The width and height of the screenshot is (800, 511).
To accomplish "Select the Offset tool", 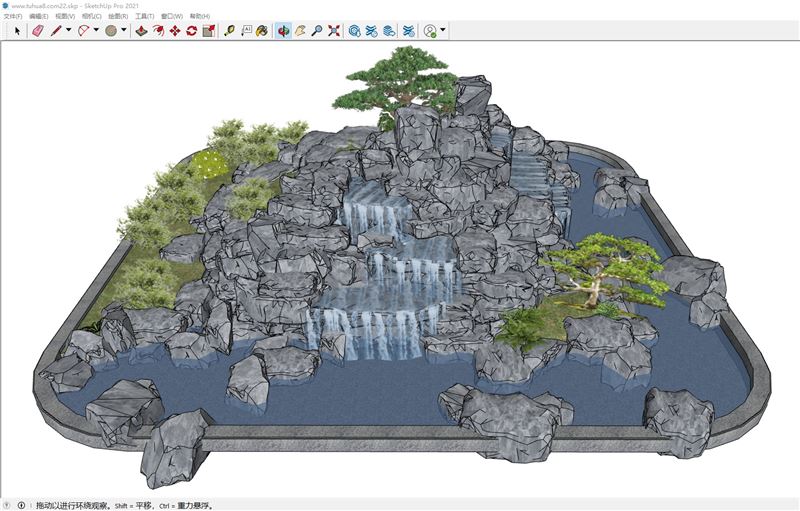I will pyautogui.click(x=158, y=31).
